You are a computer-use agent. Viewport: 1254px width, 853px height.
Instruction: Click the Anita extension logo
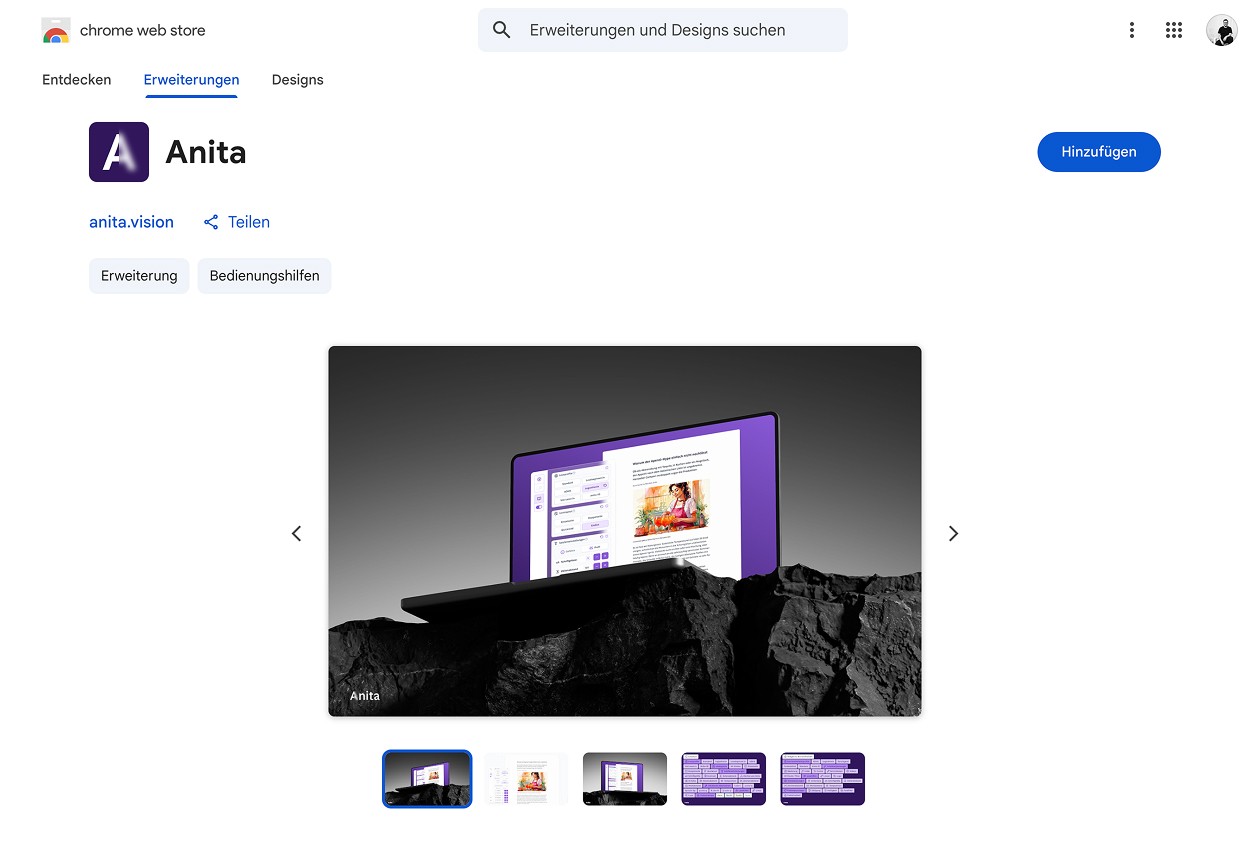point(119,152)
